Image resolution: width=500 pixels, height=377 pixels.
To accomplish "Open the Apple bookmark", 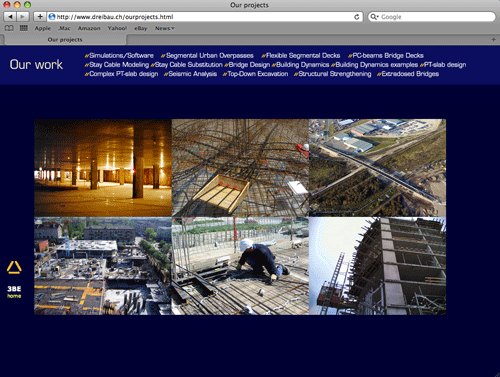I will click(43, 28).
